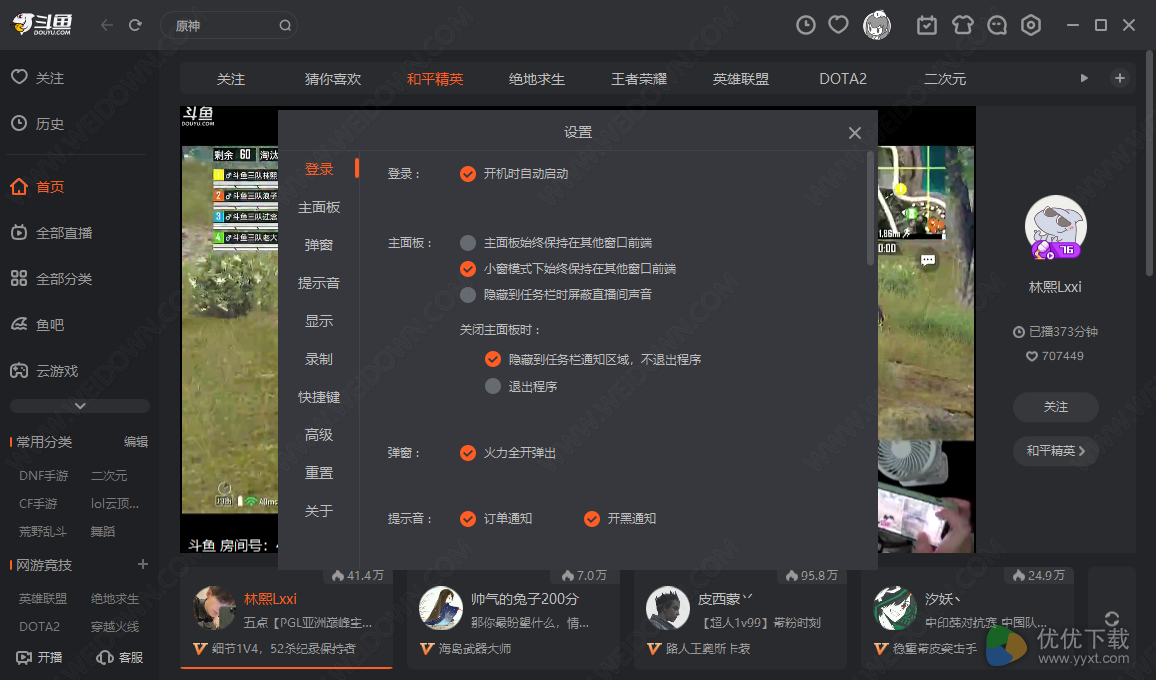The width and height of the screenshot is (1156, 680).
Task: Switch to 主面板 settings section
Action: [318, 207]
